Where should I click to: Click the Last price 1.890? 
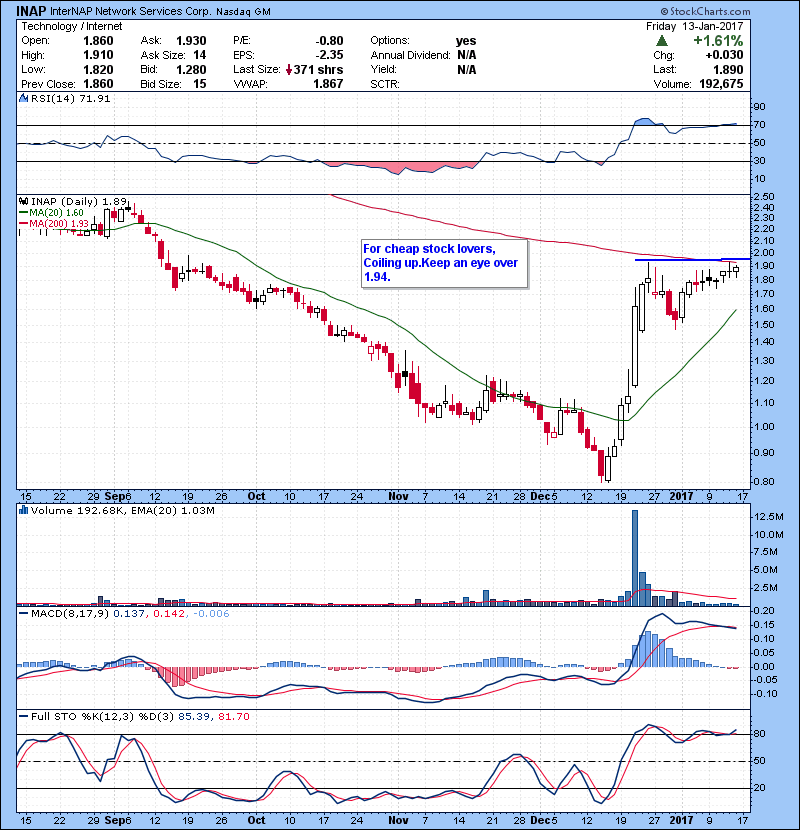pyautogui.click(x=727, y=69)
